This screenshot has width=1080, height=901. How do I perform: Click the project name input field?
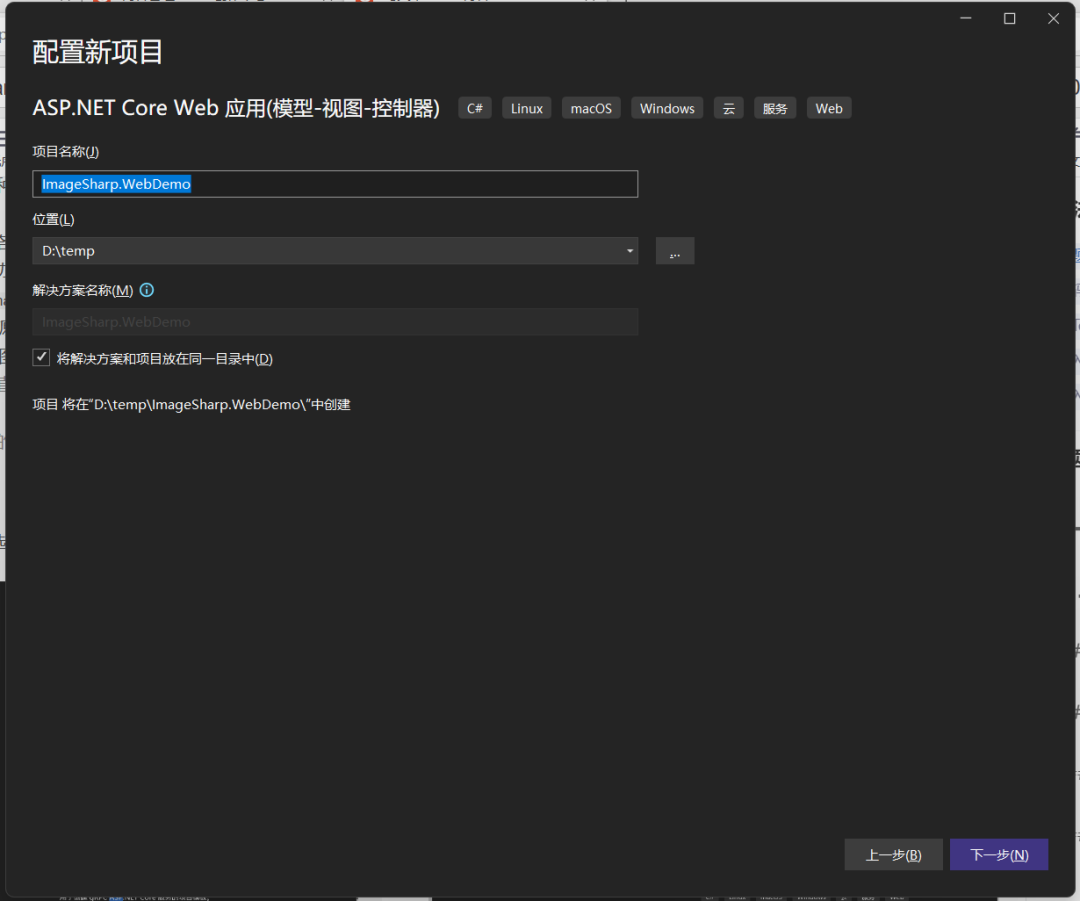tap(335, 184)
